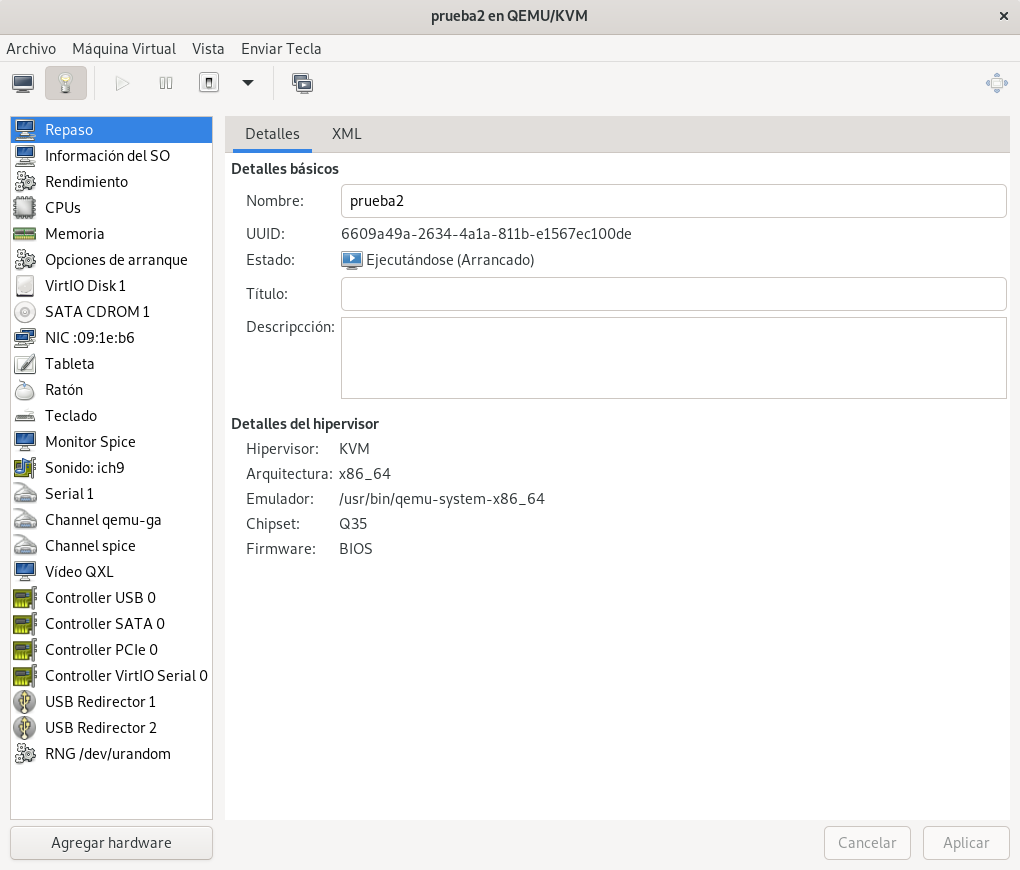The width and height of the screenshot is (1020, 870).
Task: Click the Aplicar button
Action: point(966,843)
